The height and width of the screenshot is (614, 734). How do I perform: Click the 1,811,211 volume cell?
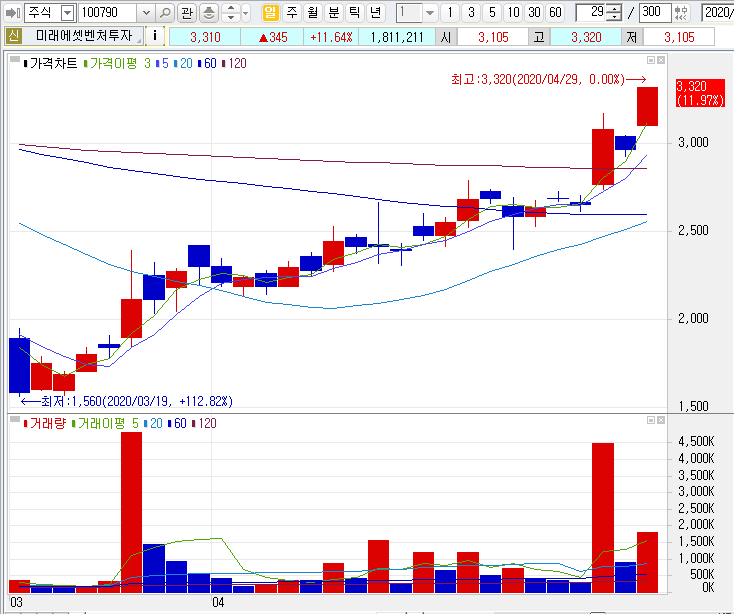397,37
